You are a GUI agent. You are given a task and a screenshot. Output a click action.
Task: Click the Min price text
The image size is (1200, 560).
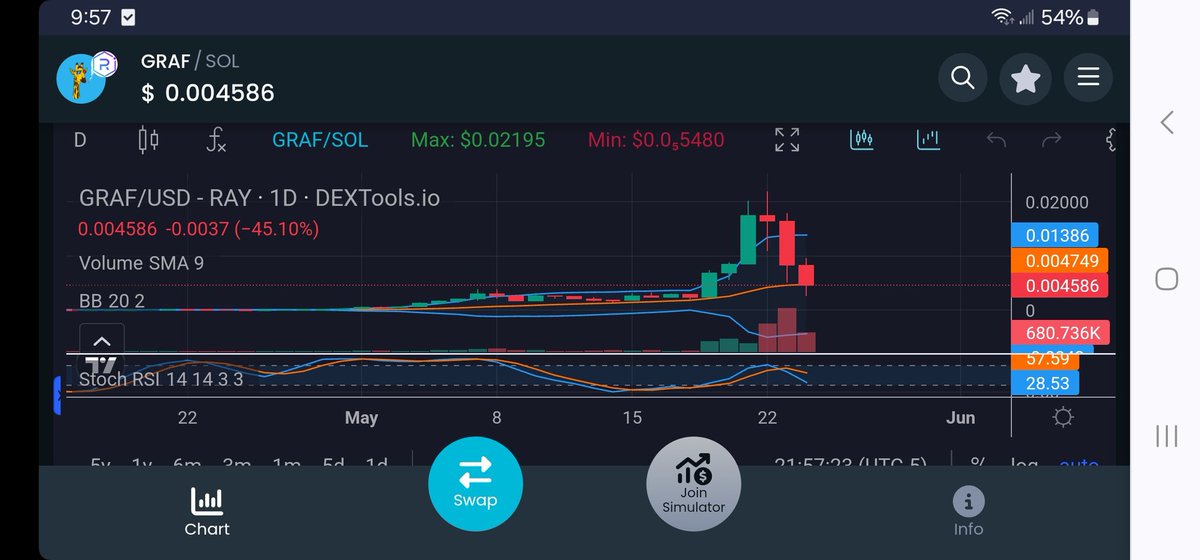[656, 140]
